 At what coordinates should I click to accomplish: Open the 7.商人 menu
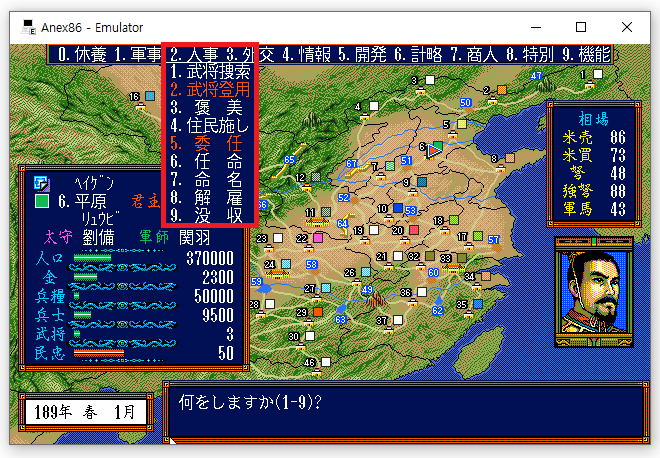pos(474,54)
